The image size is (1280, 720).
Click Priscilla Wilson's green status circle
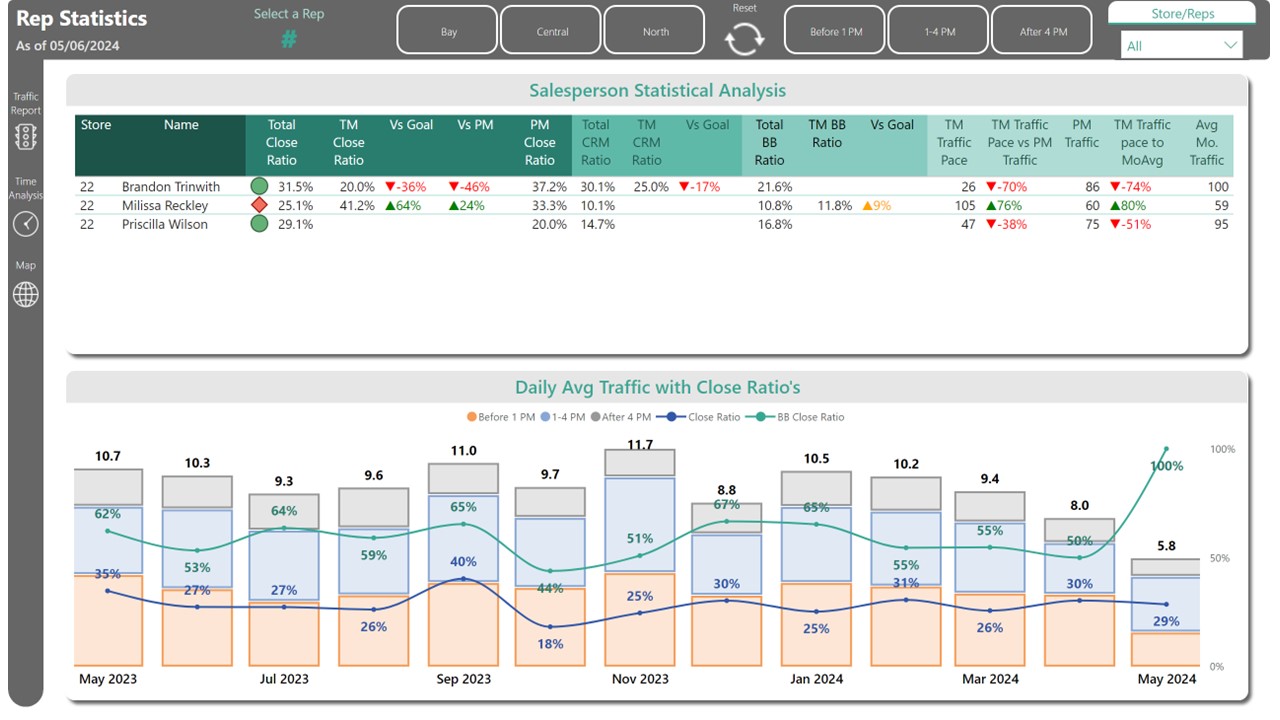(260, 224)
